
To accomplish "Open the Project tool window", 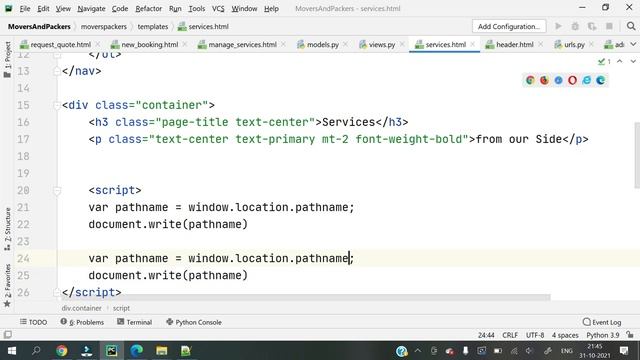I will [7, 59].
